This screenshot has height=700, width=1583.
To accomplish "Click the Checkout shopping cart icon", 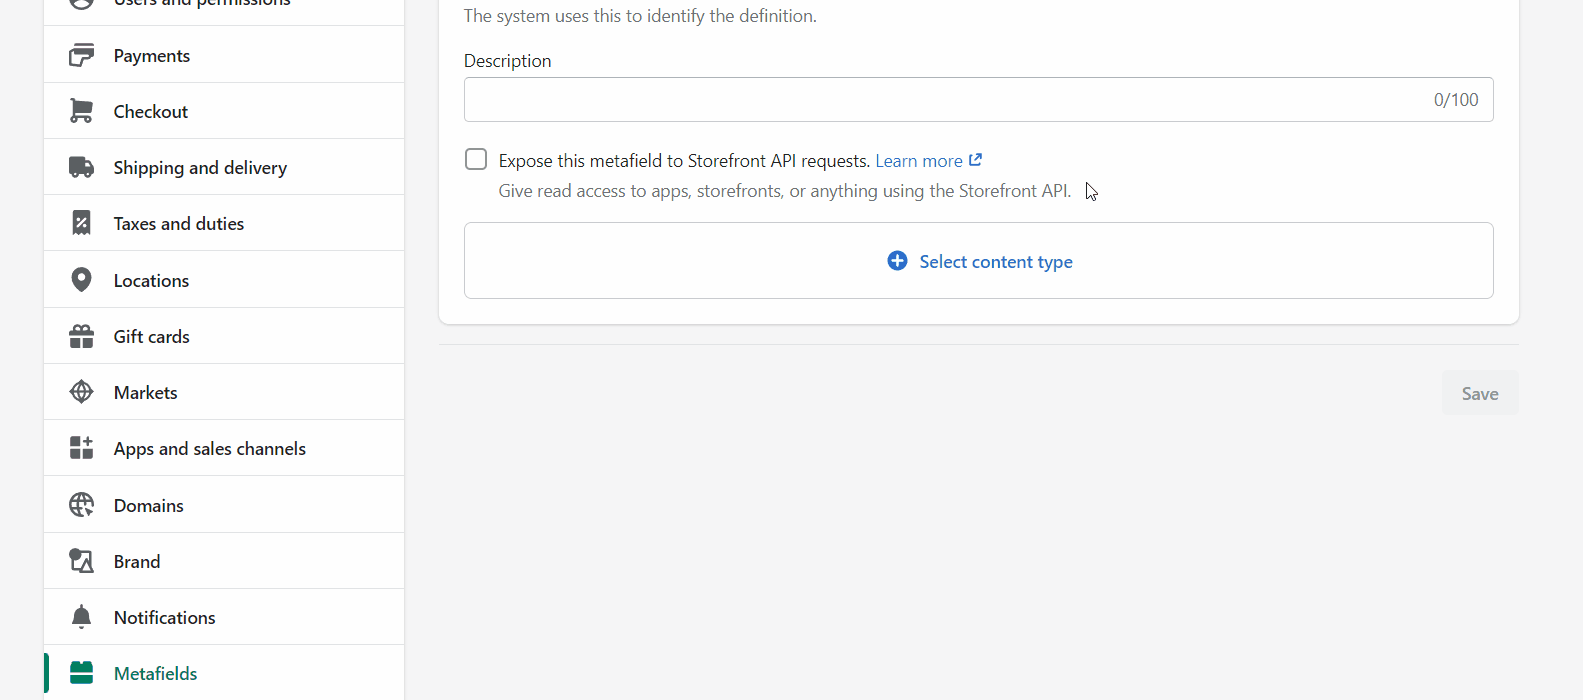I will 81,111.
